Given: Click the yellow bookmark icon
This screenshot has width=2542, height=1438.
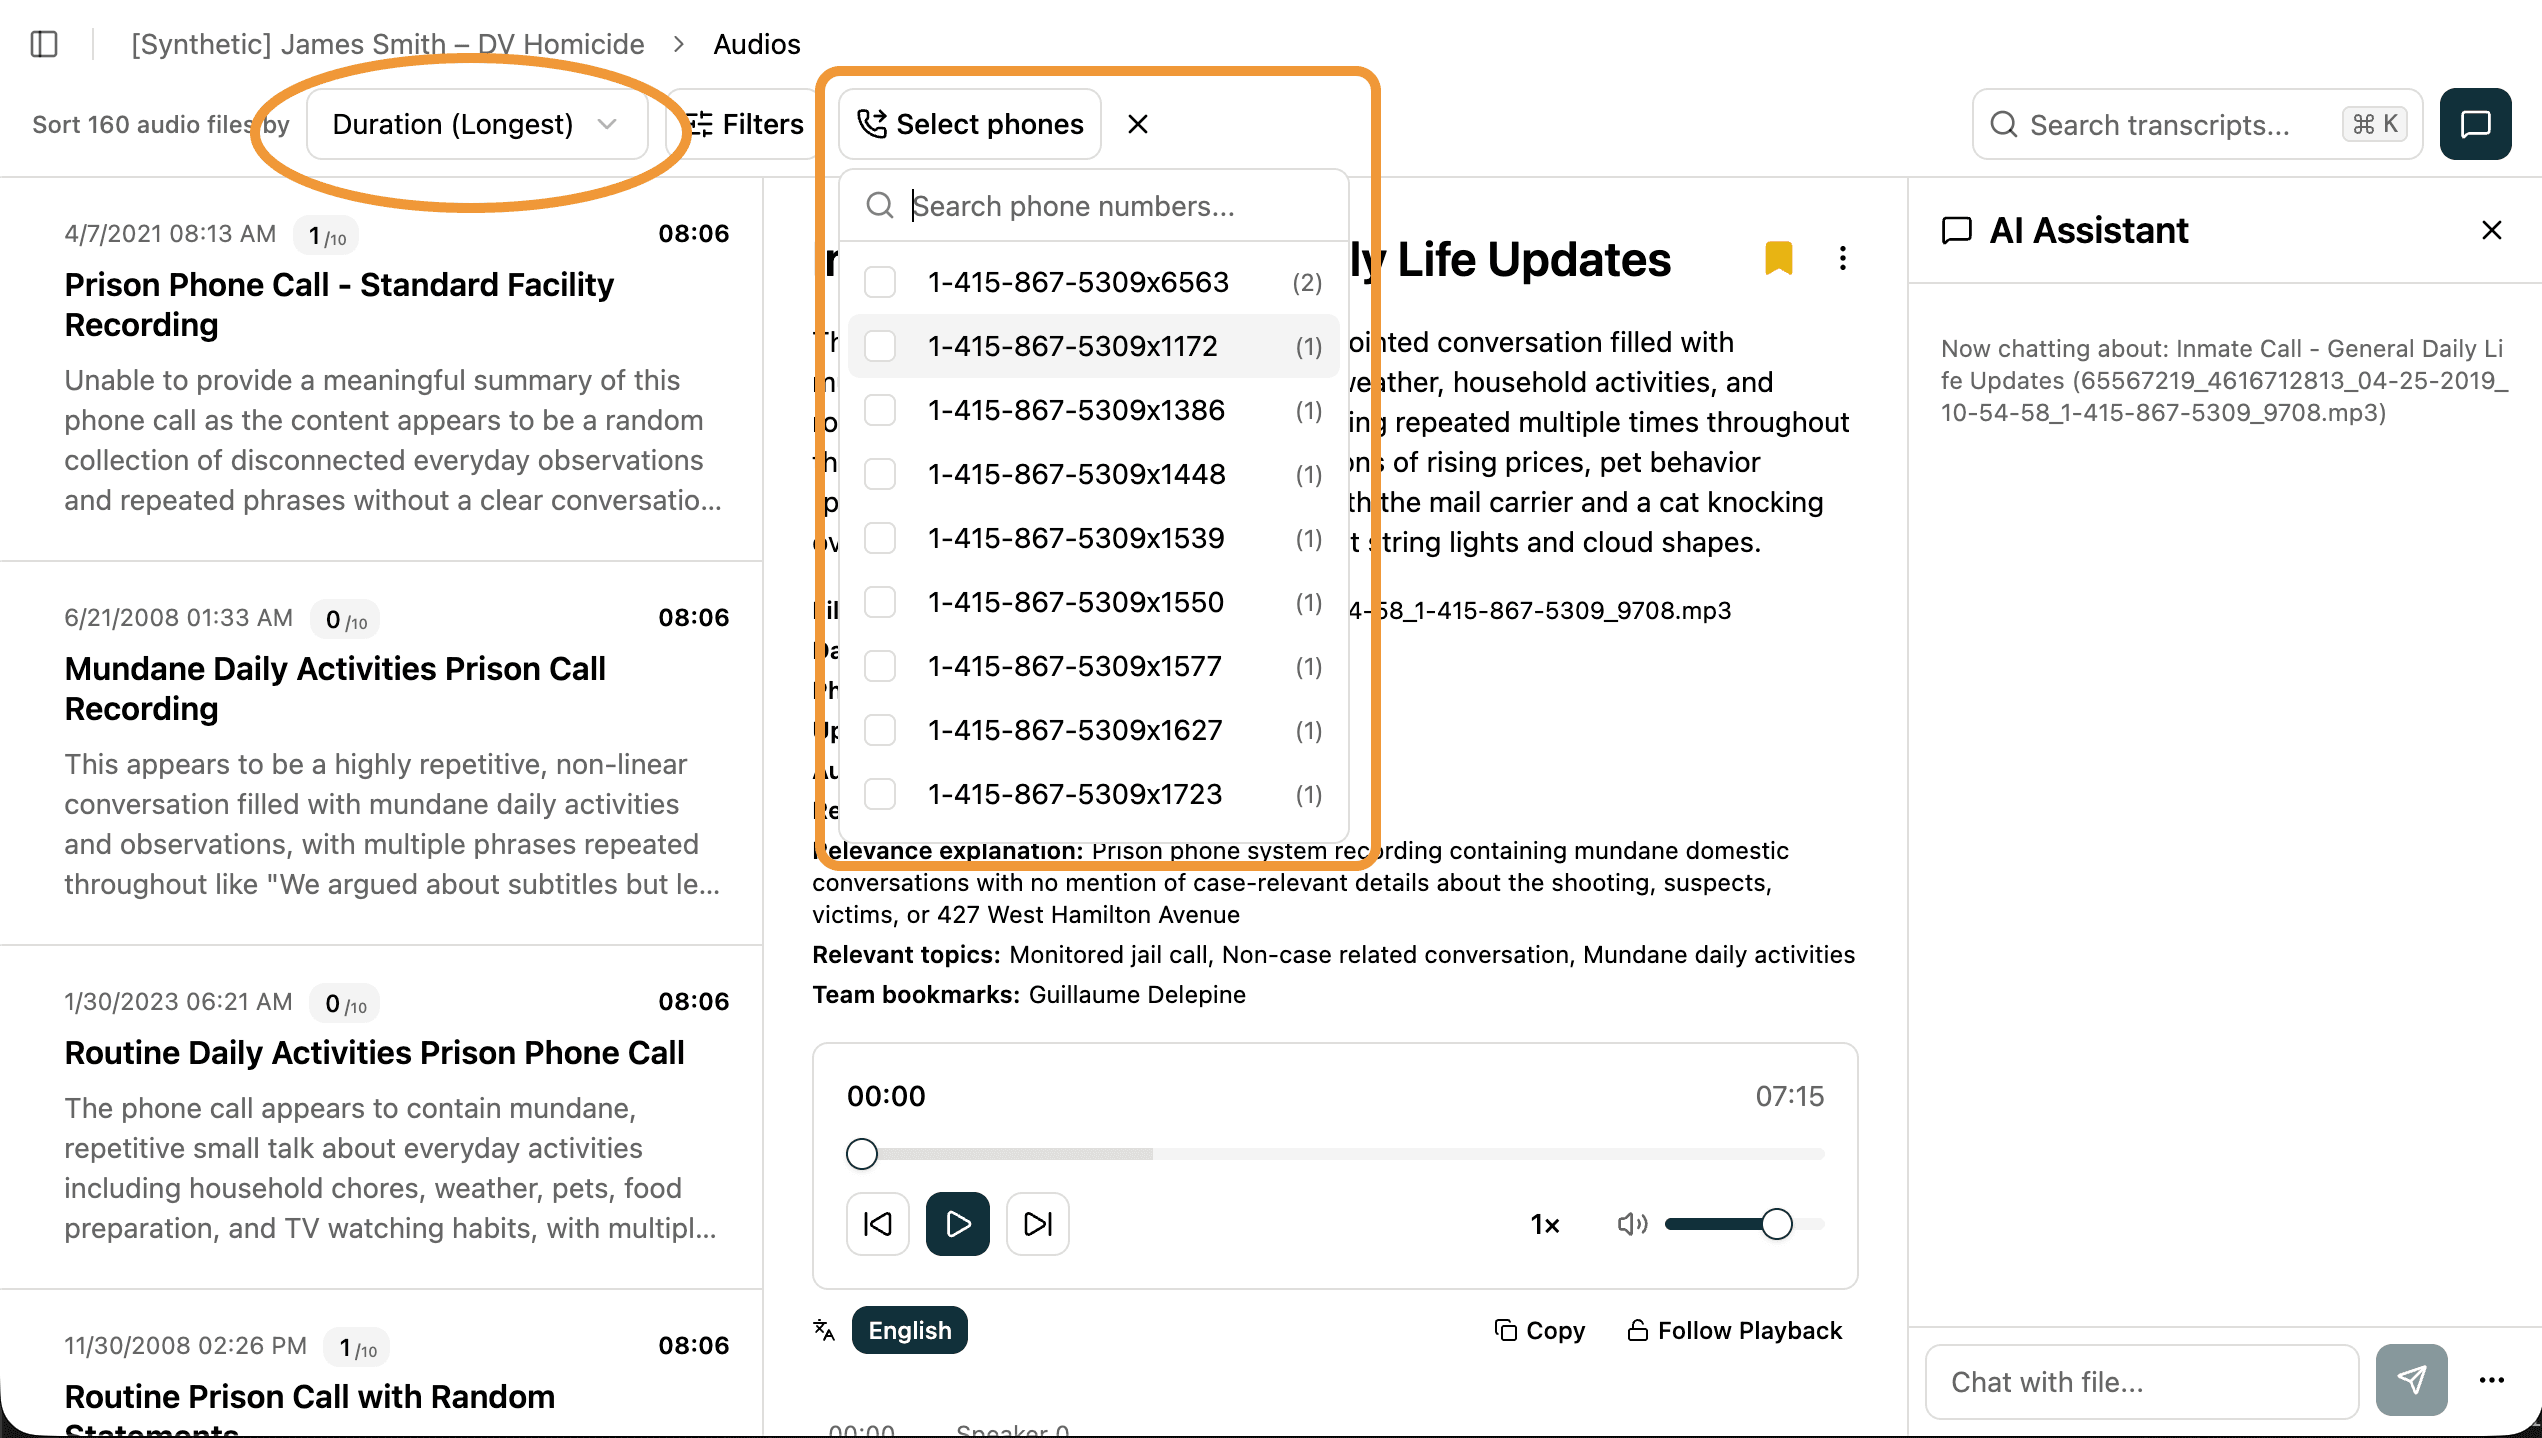Looking at the screenshot, I should click(x=1778, y=258).
